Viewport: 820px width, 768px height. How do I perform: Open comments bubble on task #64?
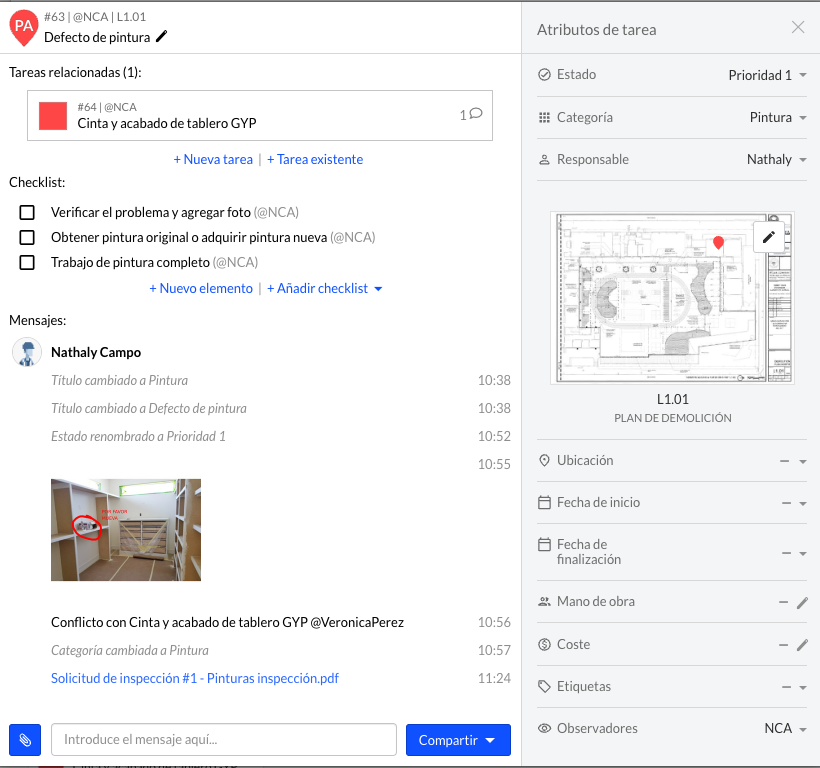tap(475, 113)
